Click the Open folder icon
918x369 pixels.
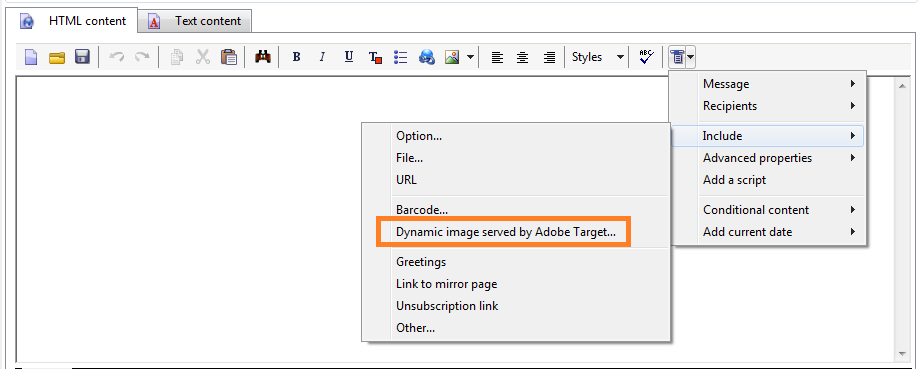(x=57, y=57)
